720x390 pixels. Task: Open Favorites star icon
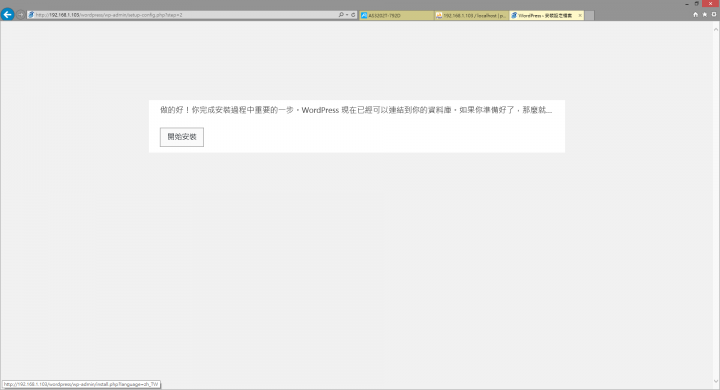(705, 15)
